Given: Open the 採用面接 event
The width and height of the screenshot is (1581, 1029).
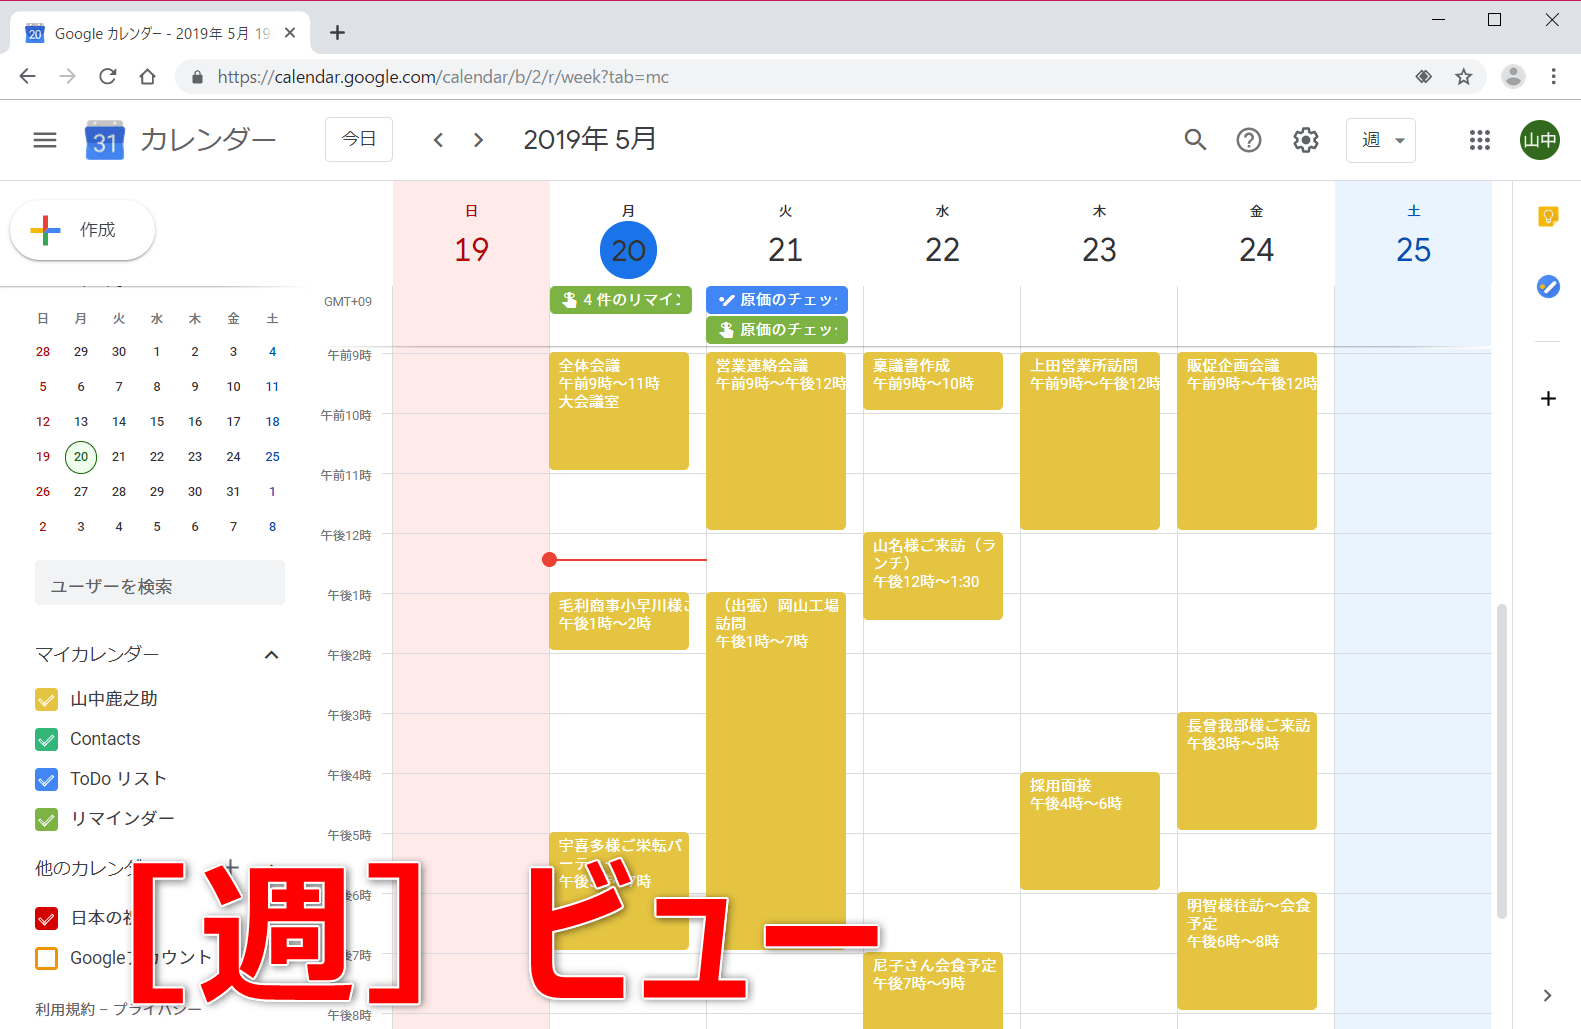Looking at the screenshot, I should click(1090, 831).
